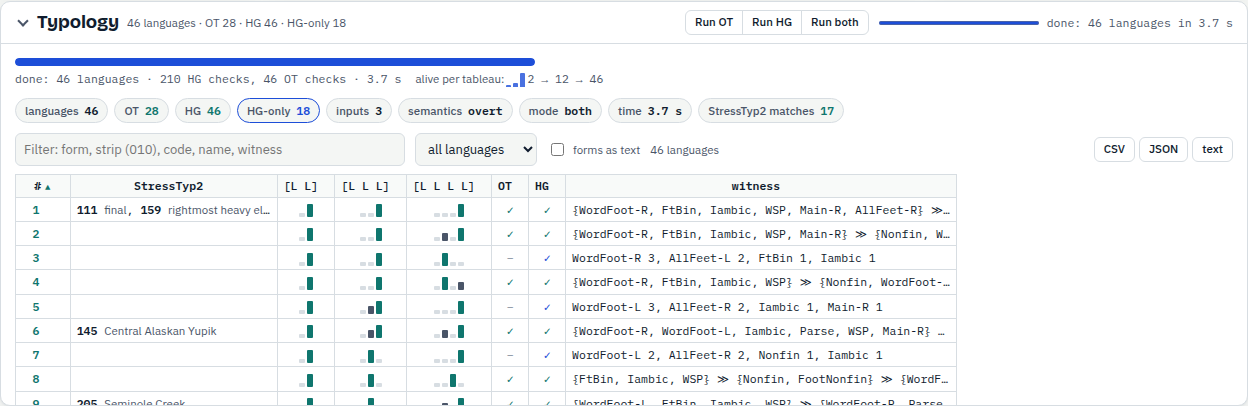
Task: Toggle the HG 46 filter chip
Action: pos(203,111)
